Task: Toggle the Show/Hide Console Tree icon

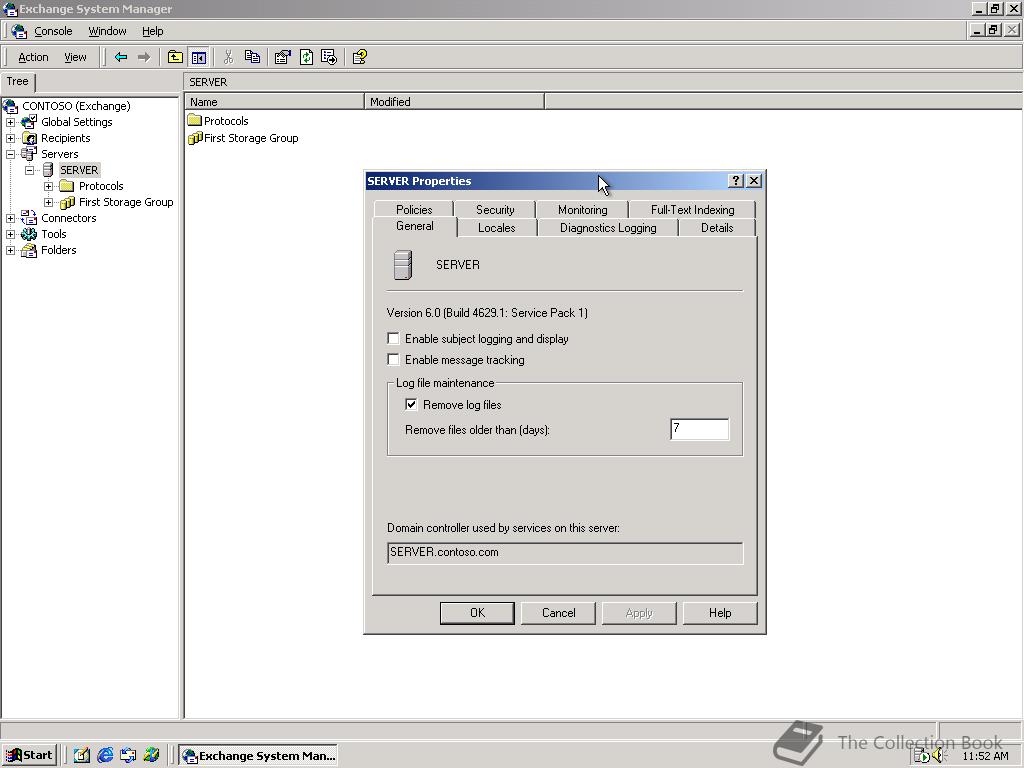Action: (x=199, y=57)
